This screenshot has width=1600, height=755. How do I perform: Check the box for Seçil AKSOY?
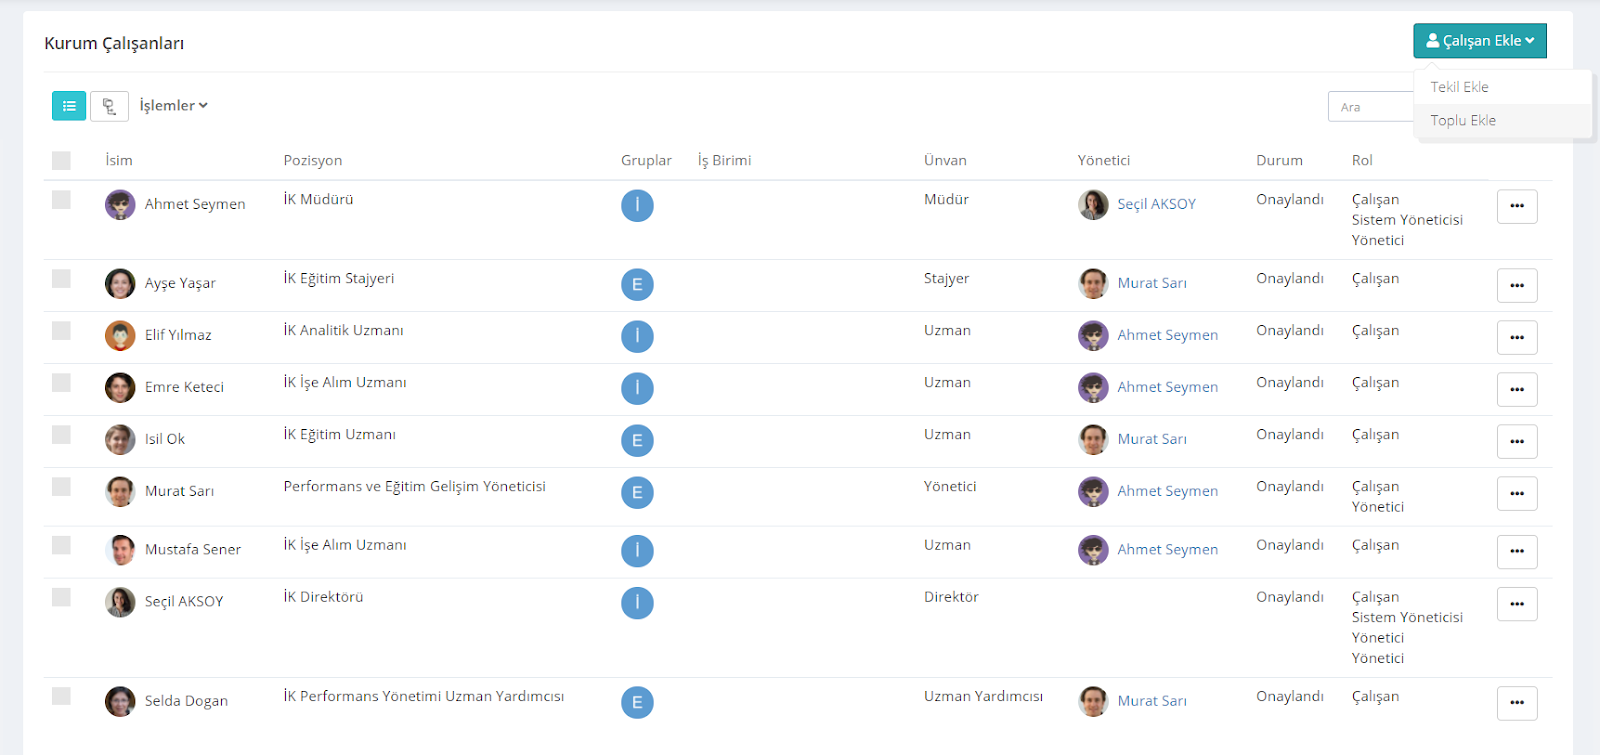pyautogui.click(x=61, y=596)
